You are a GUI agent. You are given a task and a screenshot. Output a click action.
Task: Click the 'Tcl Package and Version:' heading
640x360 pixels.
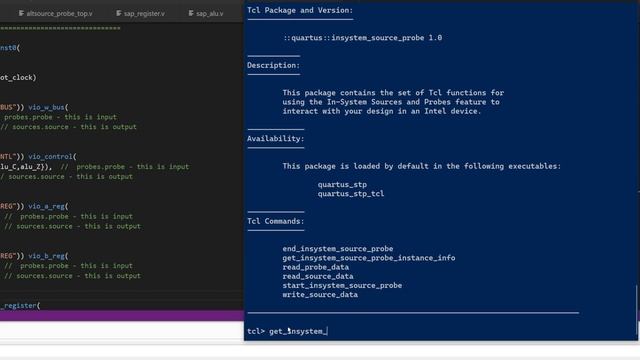300,10
